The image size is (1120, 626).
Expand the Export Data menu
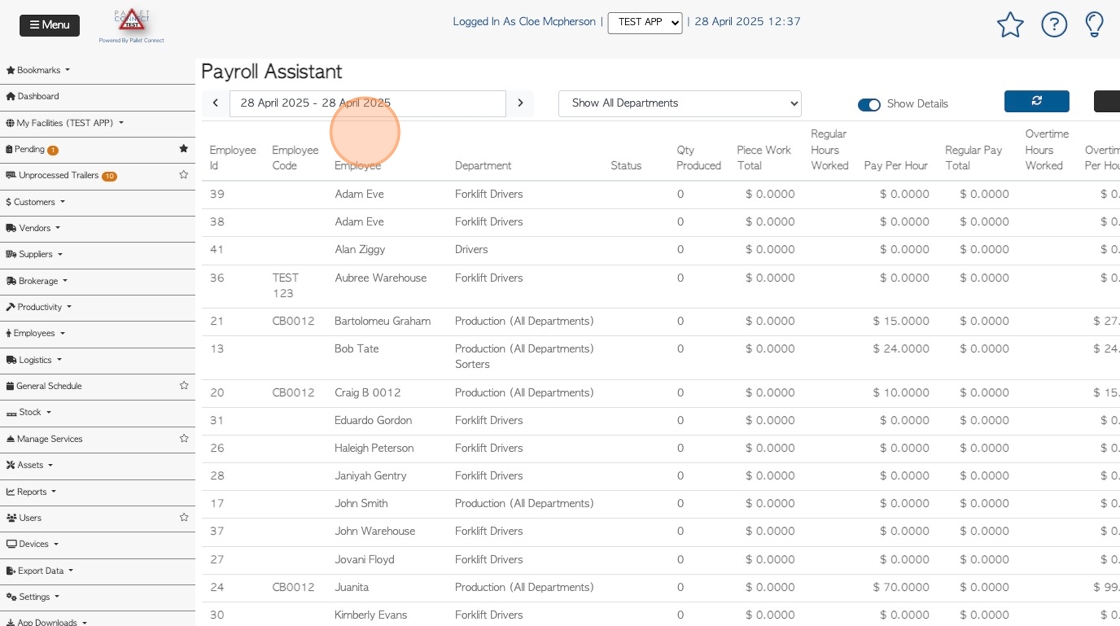coord(39,571)
